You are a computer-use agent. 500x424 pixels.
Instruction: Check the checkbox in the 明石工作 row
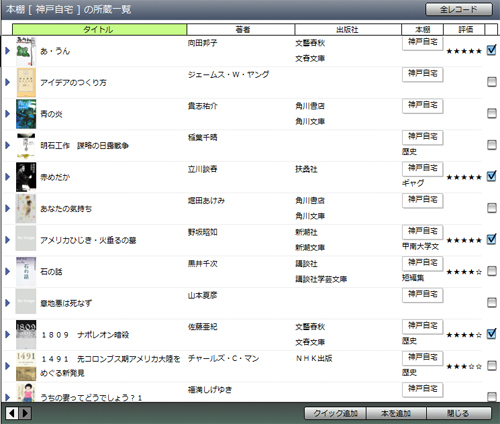coord(492,145)
